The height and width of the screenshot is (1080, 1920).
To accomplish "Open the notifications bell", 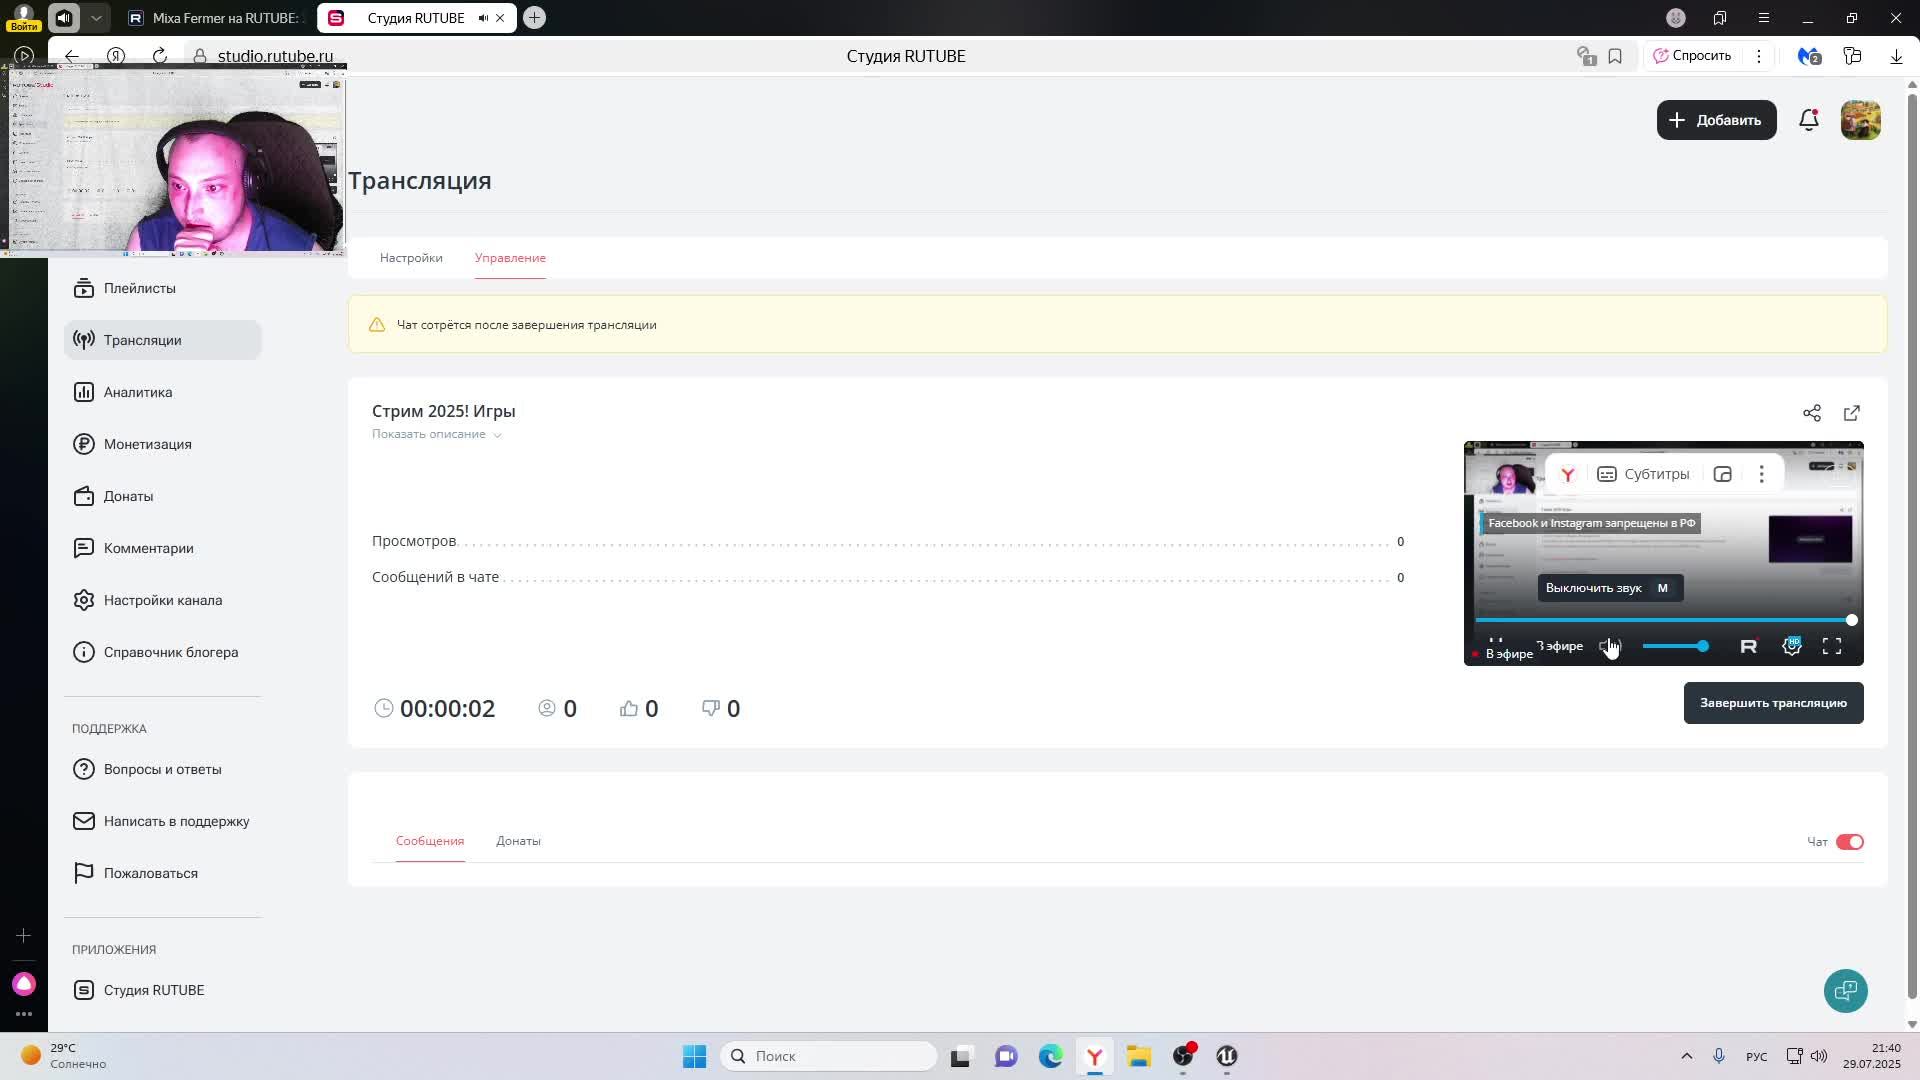I will [x=1808, y=120].
